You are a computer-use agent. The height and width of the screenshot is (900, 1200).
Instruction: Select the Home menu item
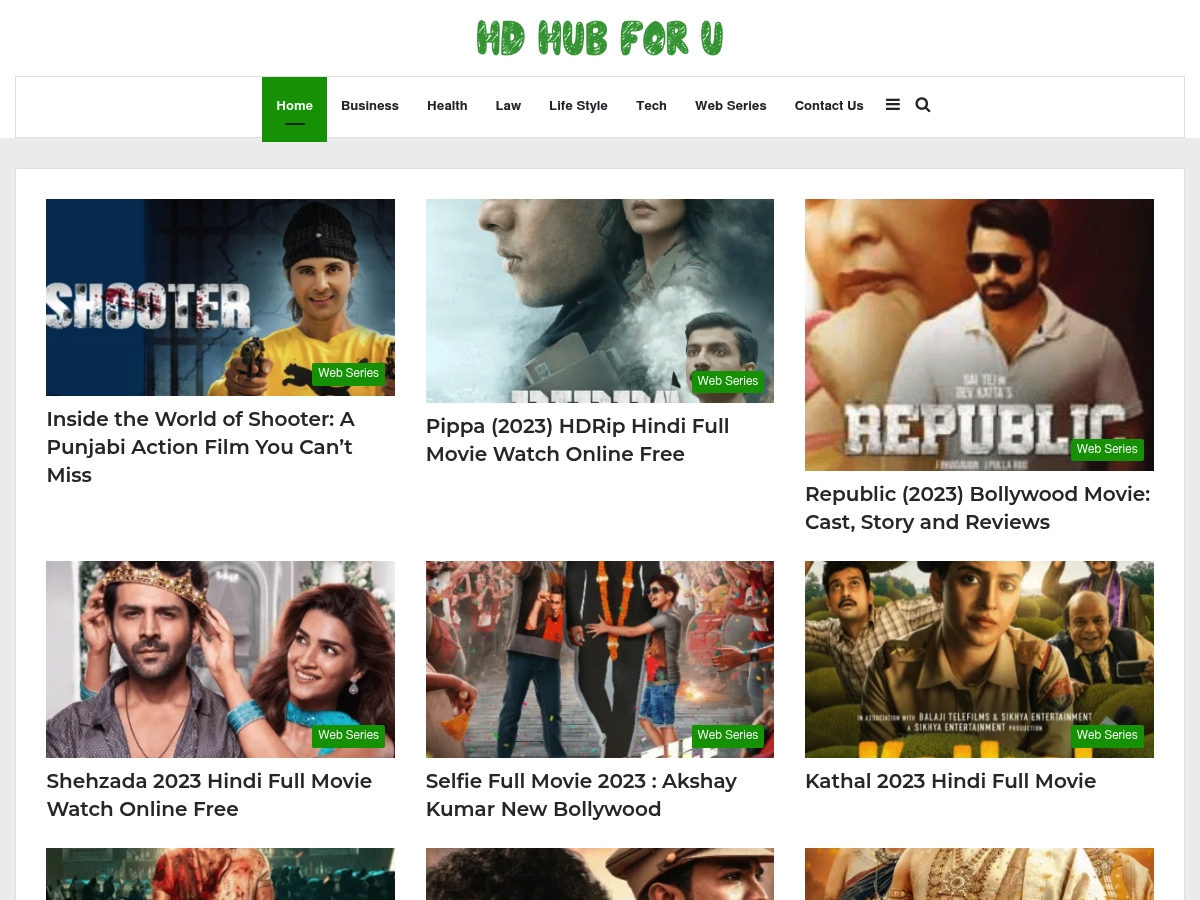point(294,109)
